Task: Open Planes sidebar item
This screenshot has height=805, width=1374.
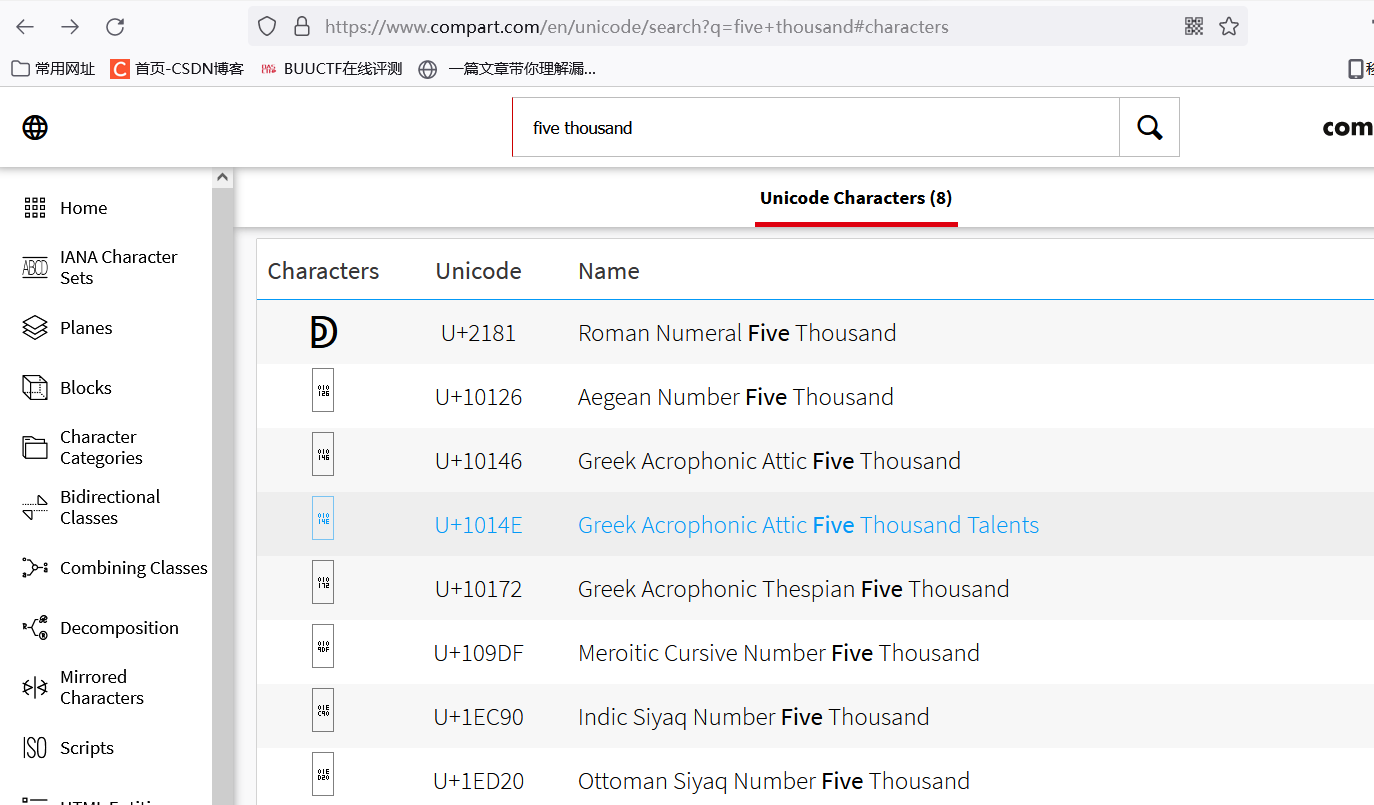Action: [86, 328]
